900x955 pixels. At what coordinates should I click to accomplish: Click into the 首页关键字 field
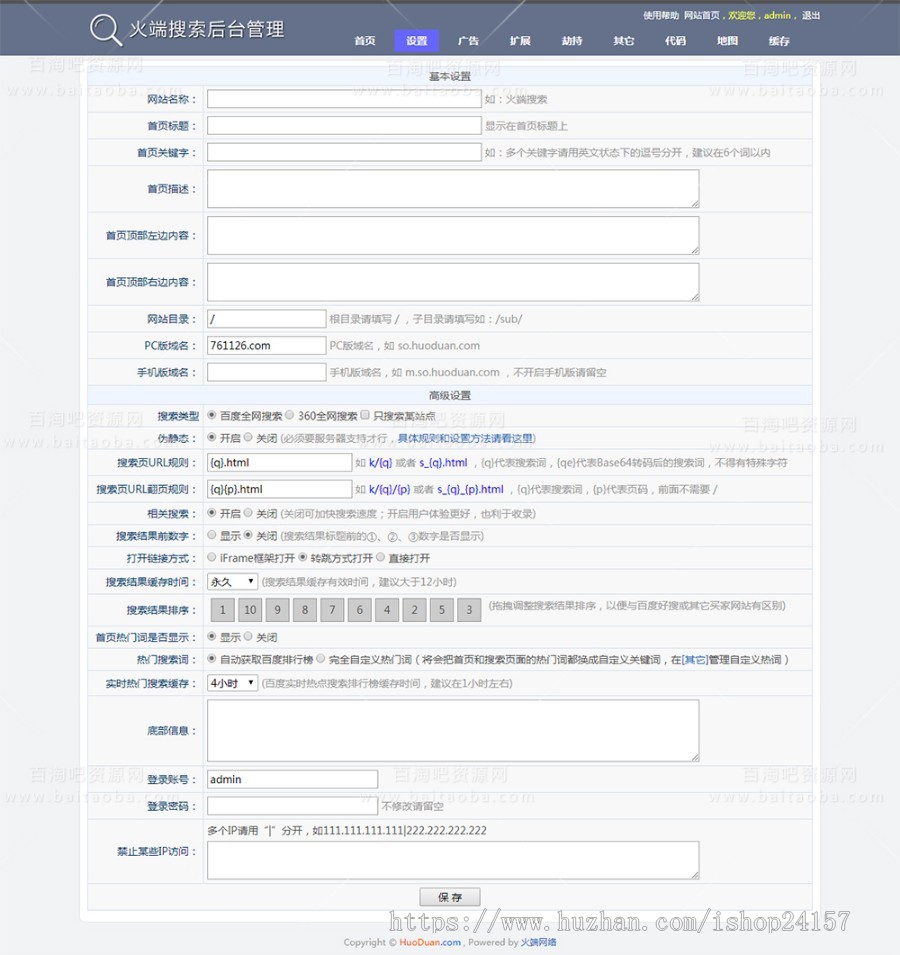click(x=344, y=152)
